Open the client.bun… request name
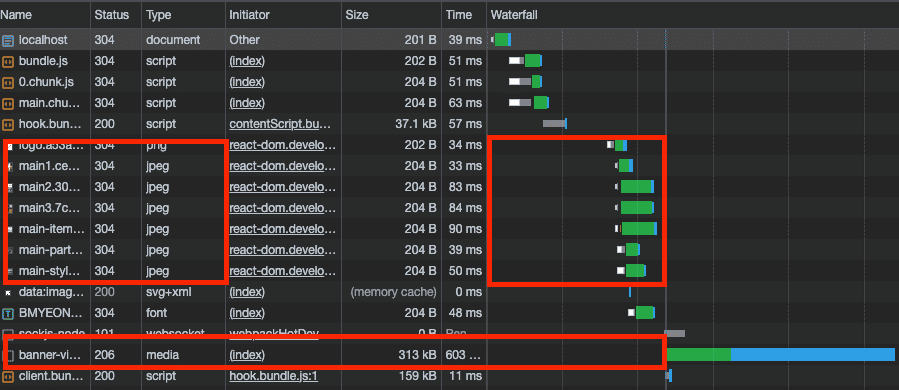Screen dimensions: 899x390 [52, 376]
